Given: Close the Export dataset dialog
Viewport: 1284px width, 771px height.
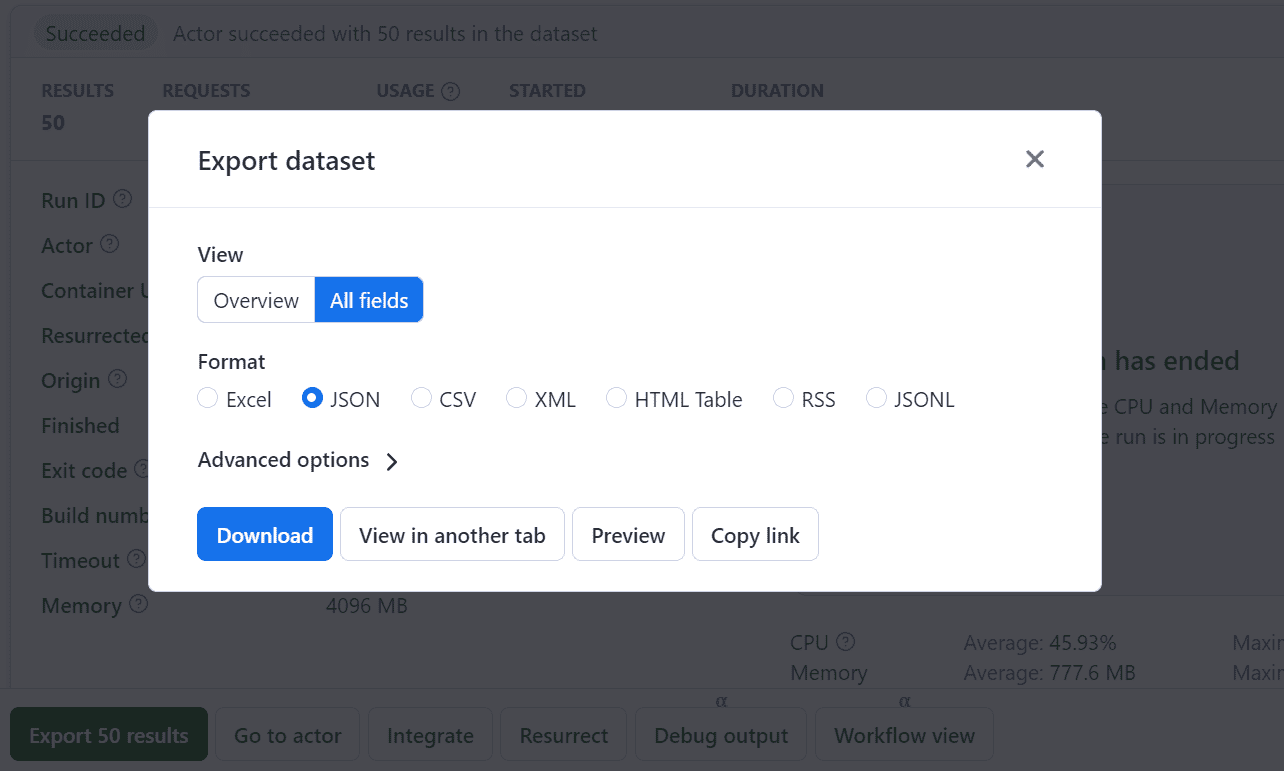Looking at the screenshot, I should point(1034,158).
